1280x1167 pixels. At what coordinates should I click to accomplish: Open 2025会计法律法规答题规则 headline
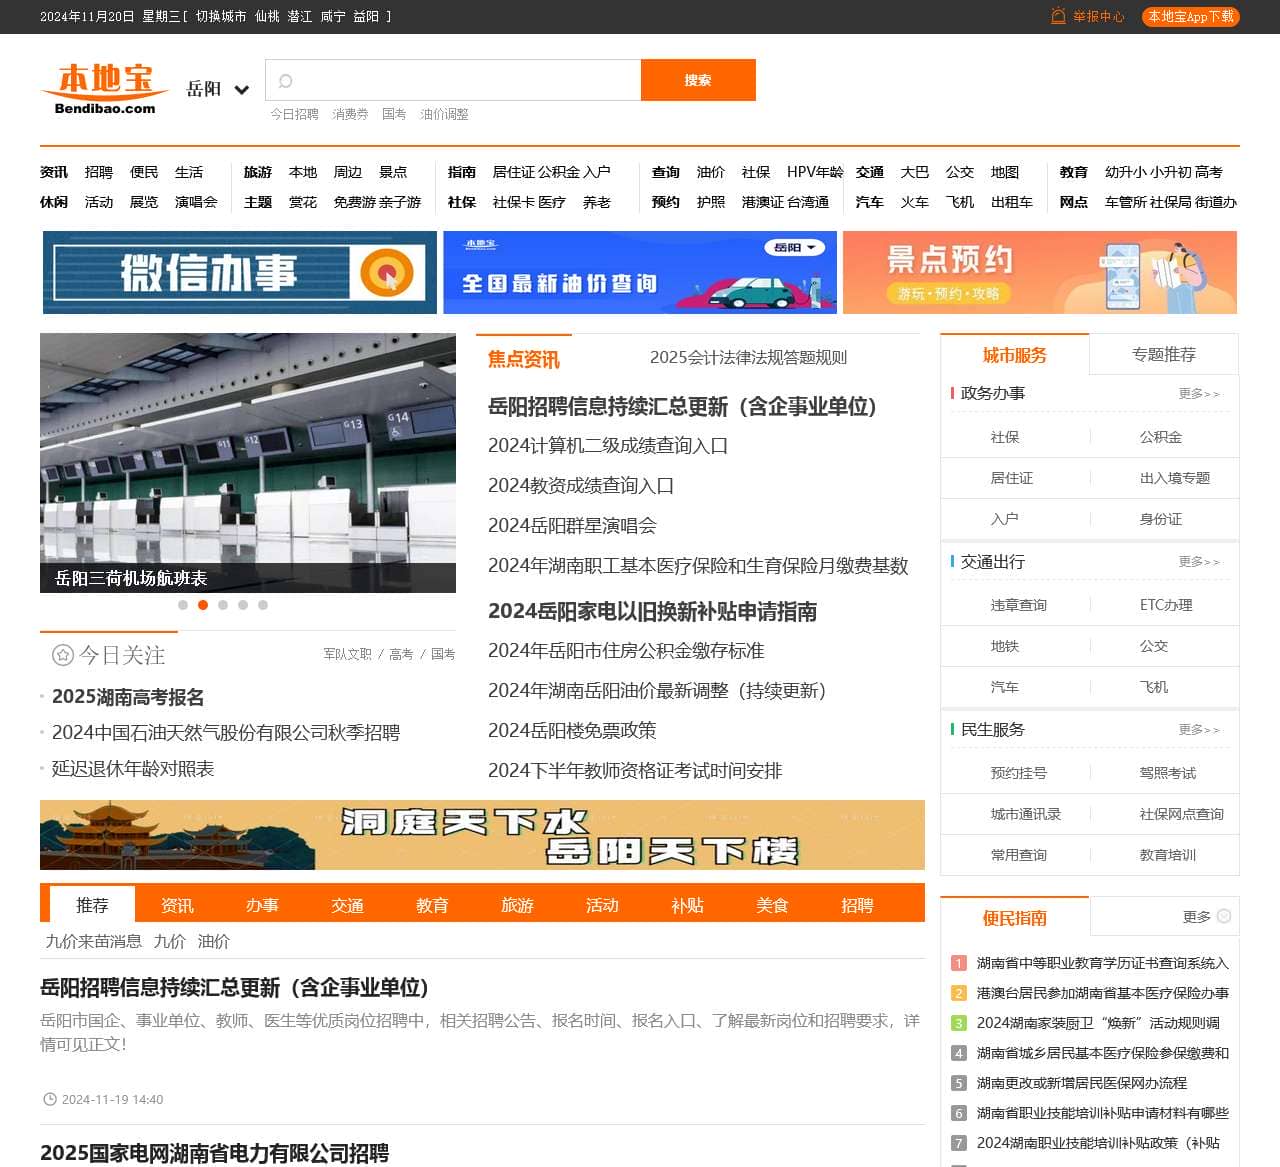click(748, 357)
